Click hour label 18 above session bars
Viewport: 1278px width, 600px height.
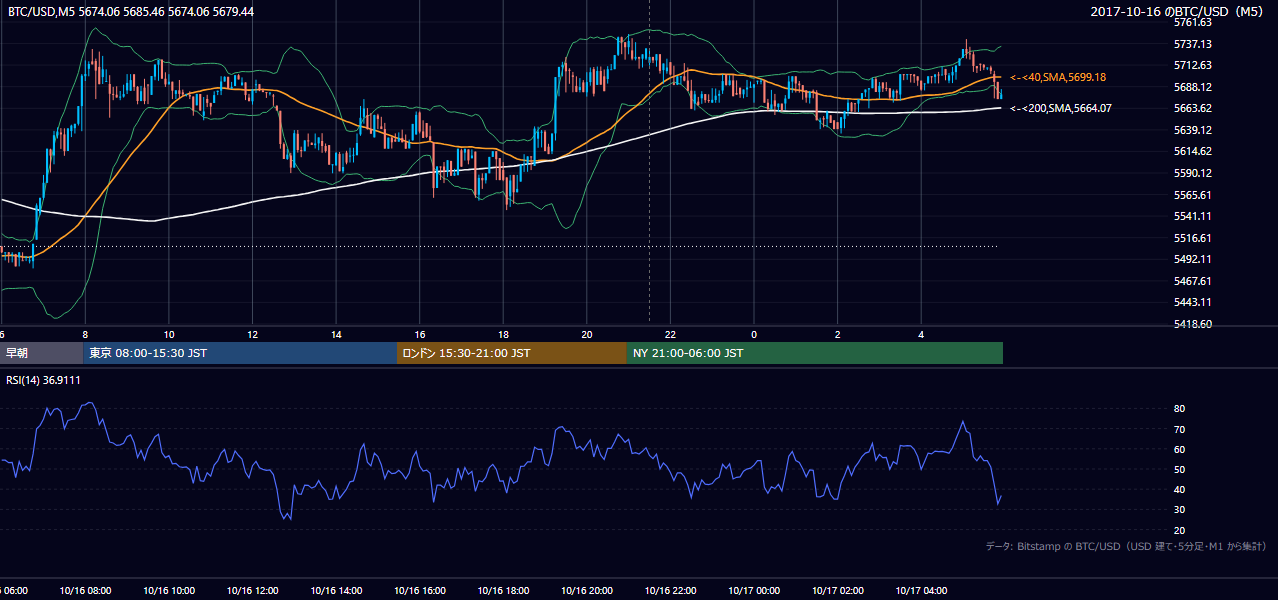pyautogui.click(x=503, y=334)
